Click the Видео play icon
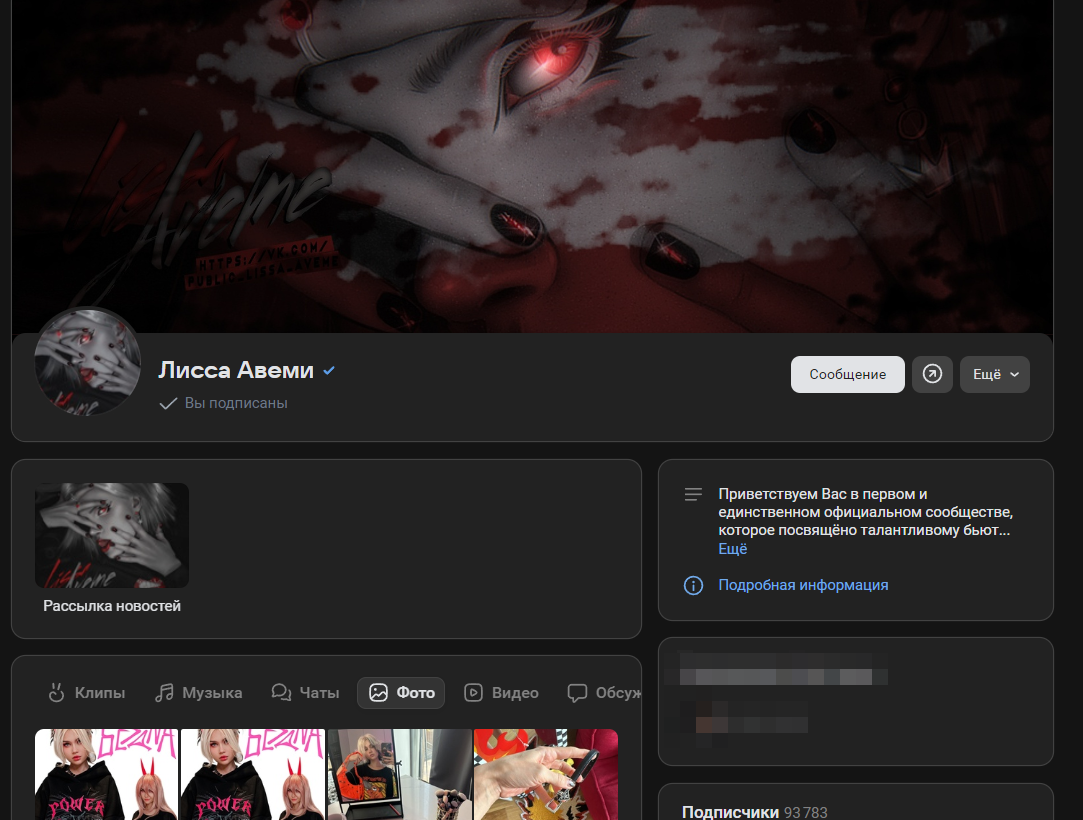The width and height of the screenshot is (1083, 820). (x=473, y=692)
